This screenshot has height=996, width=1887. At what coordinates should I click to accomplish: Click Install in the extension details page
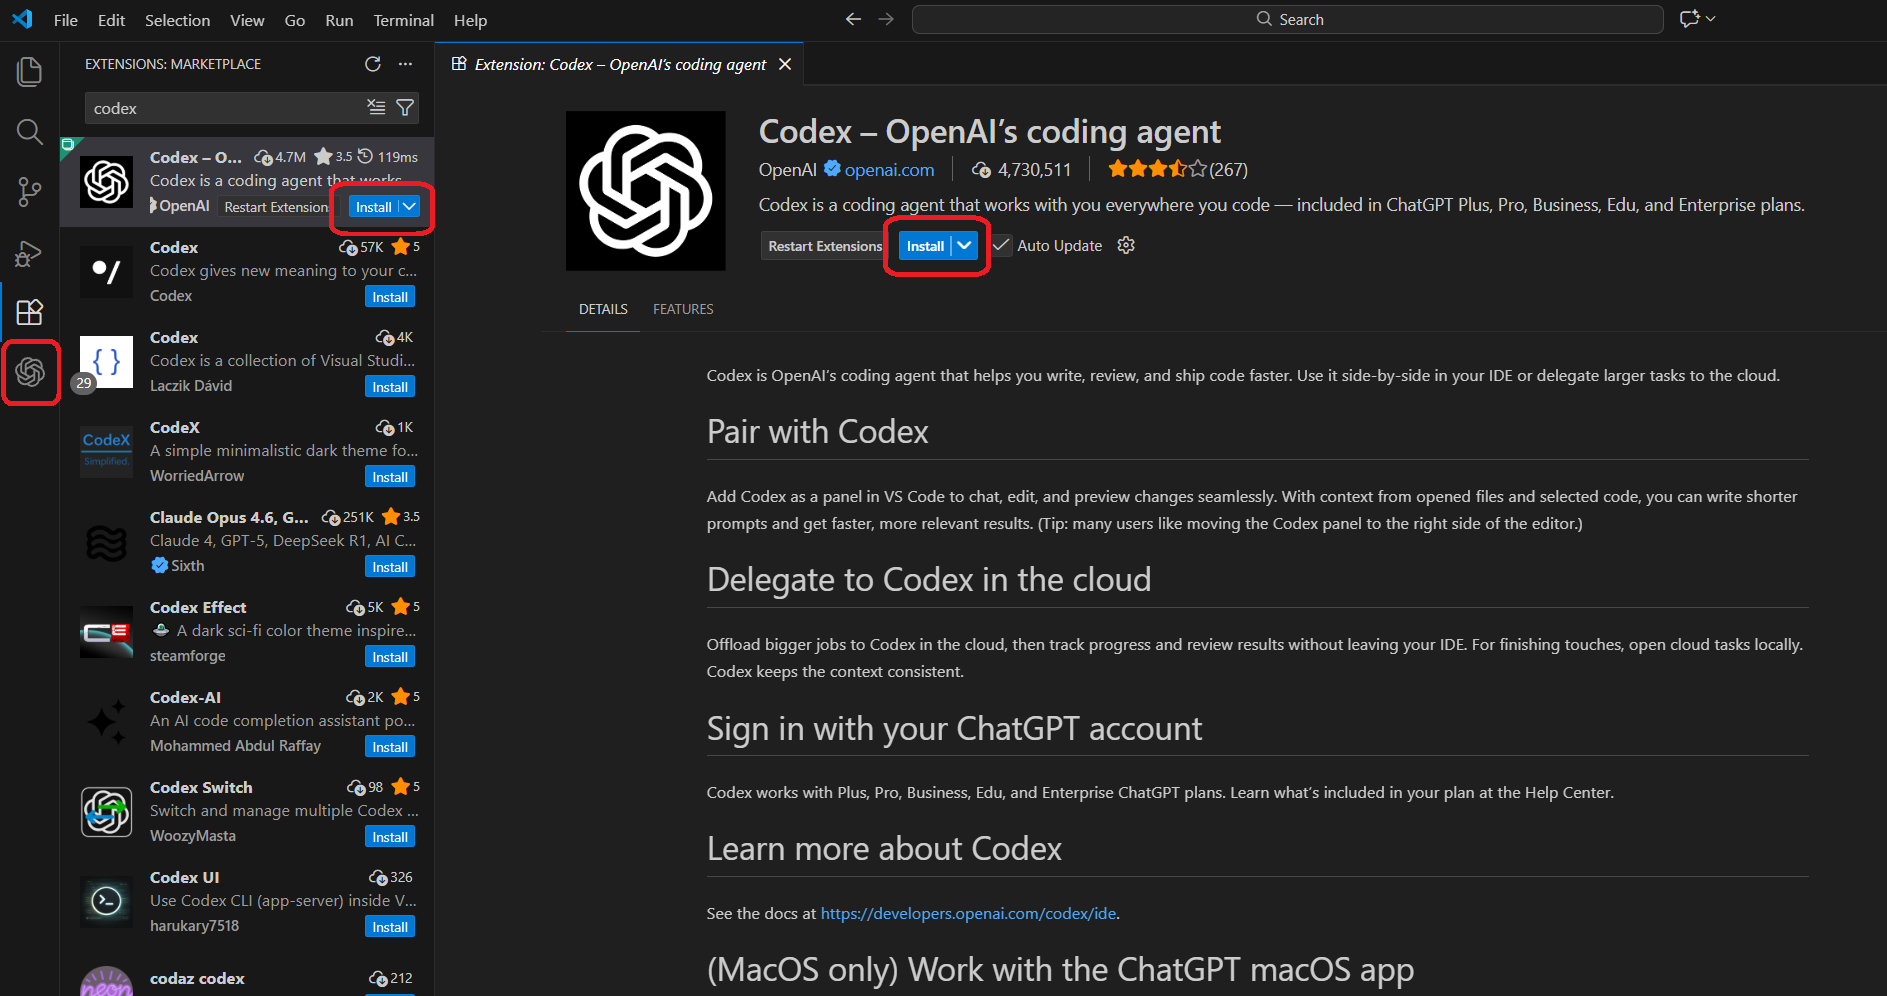(x=925, y=245)
